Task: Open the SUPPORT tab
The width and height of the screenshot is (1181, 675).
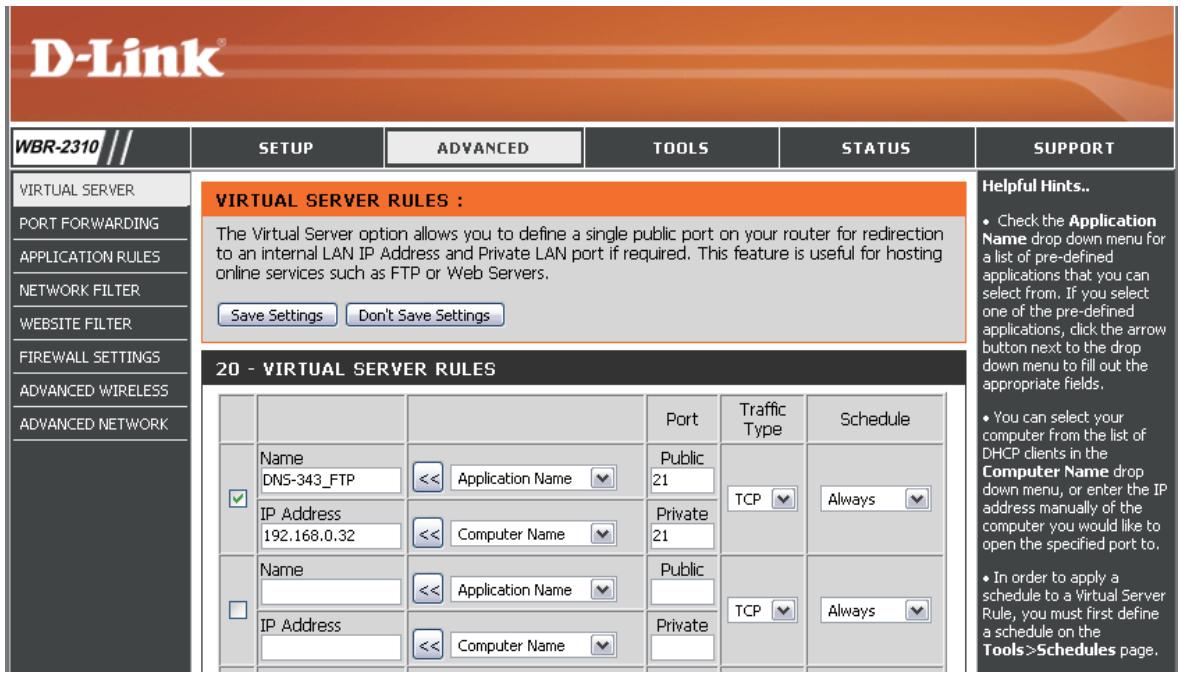Action: tap(1074, 148)
